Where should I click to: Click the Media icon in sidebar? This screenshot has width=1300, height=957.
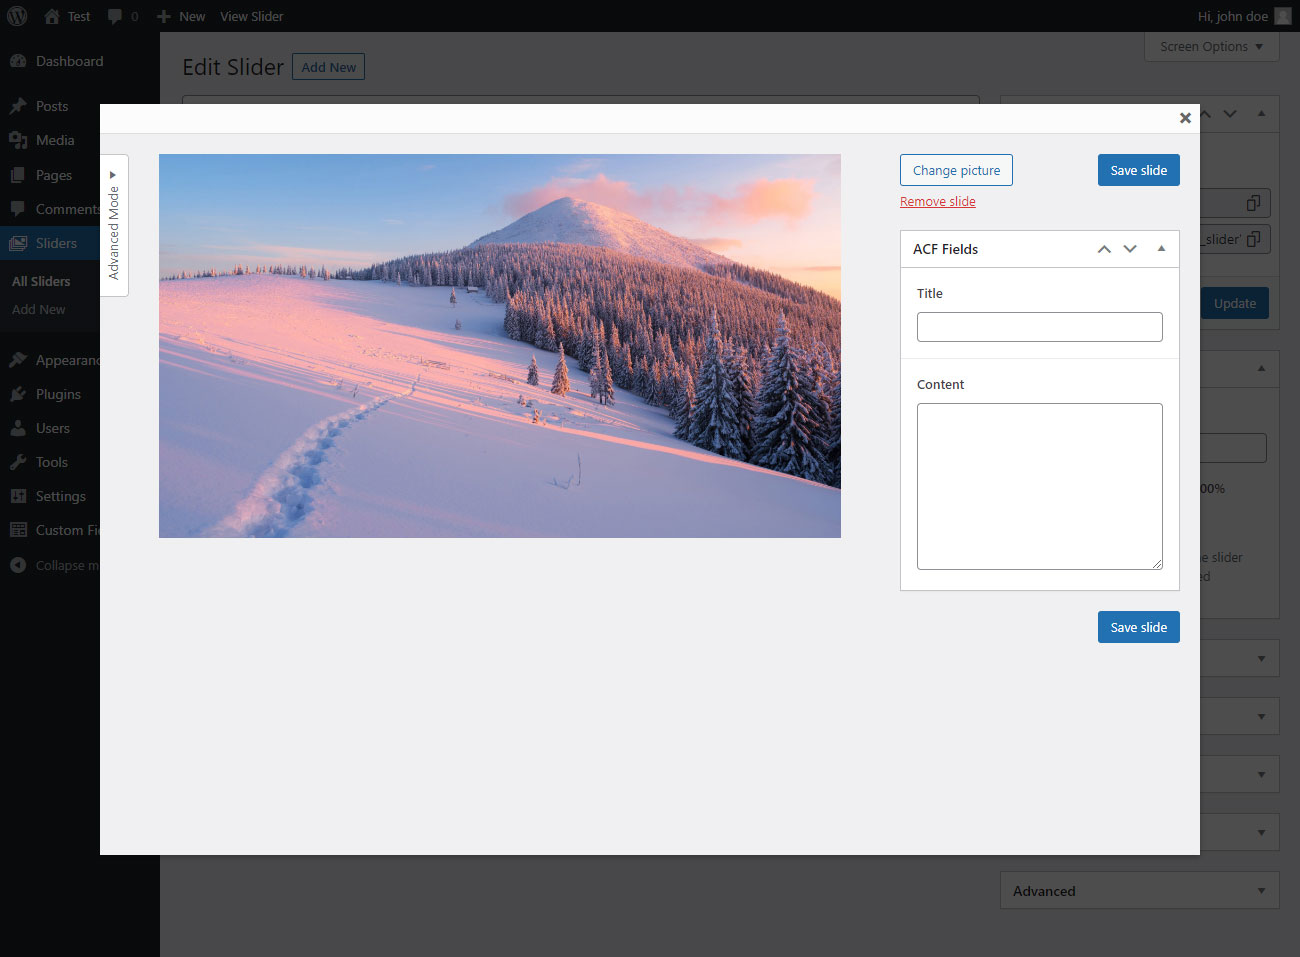point(18,140)
